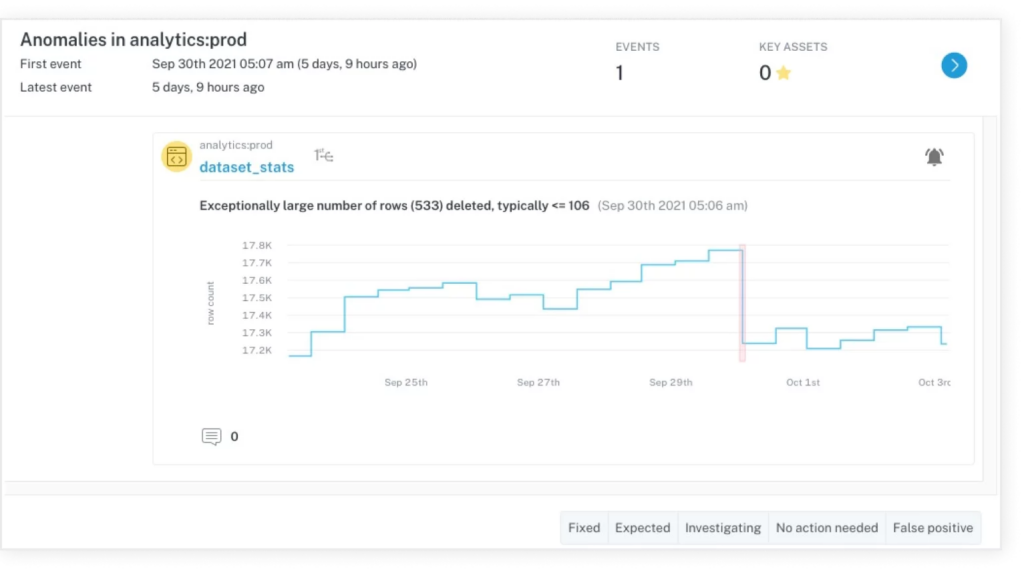1024x573 pixels.
Task: Click the '(Sep 30th 2021 05:06 am)' timestamp
Action: (673, 206)
